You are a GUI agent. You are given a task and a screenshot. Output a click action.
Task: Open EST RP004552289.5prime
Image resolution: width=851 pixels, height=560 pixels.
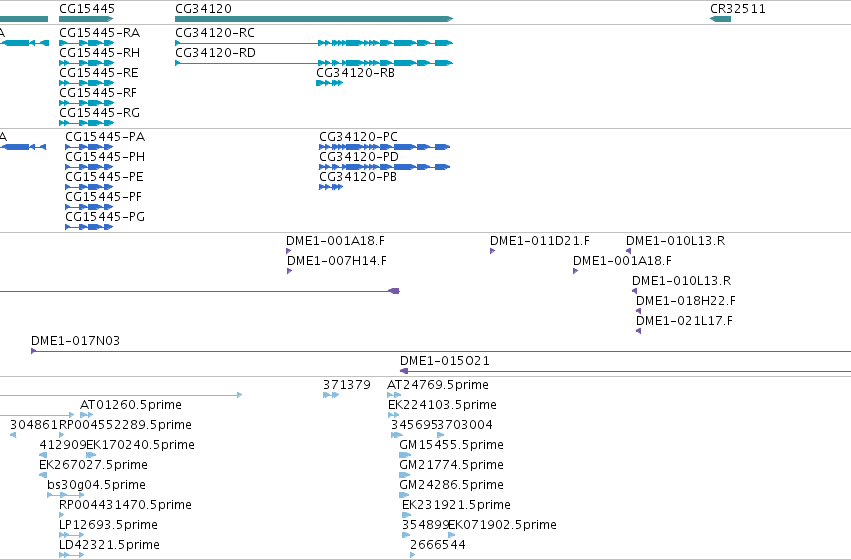(61, 436)
